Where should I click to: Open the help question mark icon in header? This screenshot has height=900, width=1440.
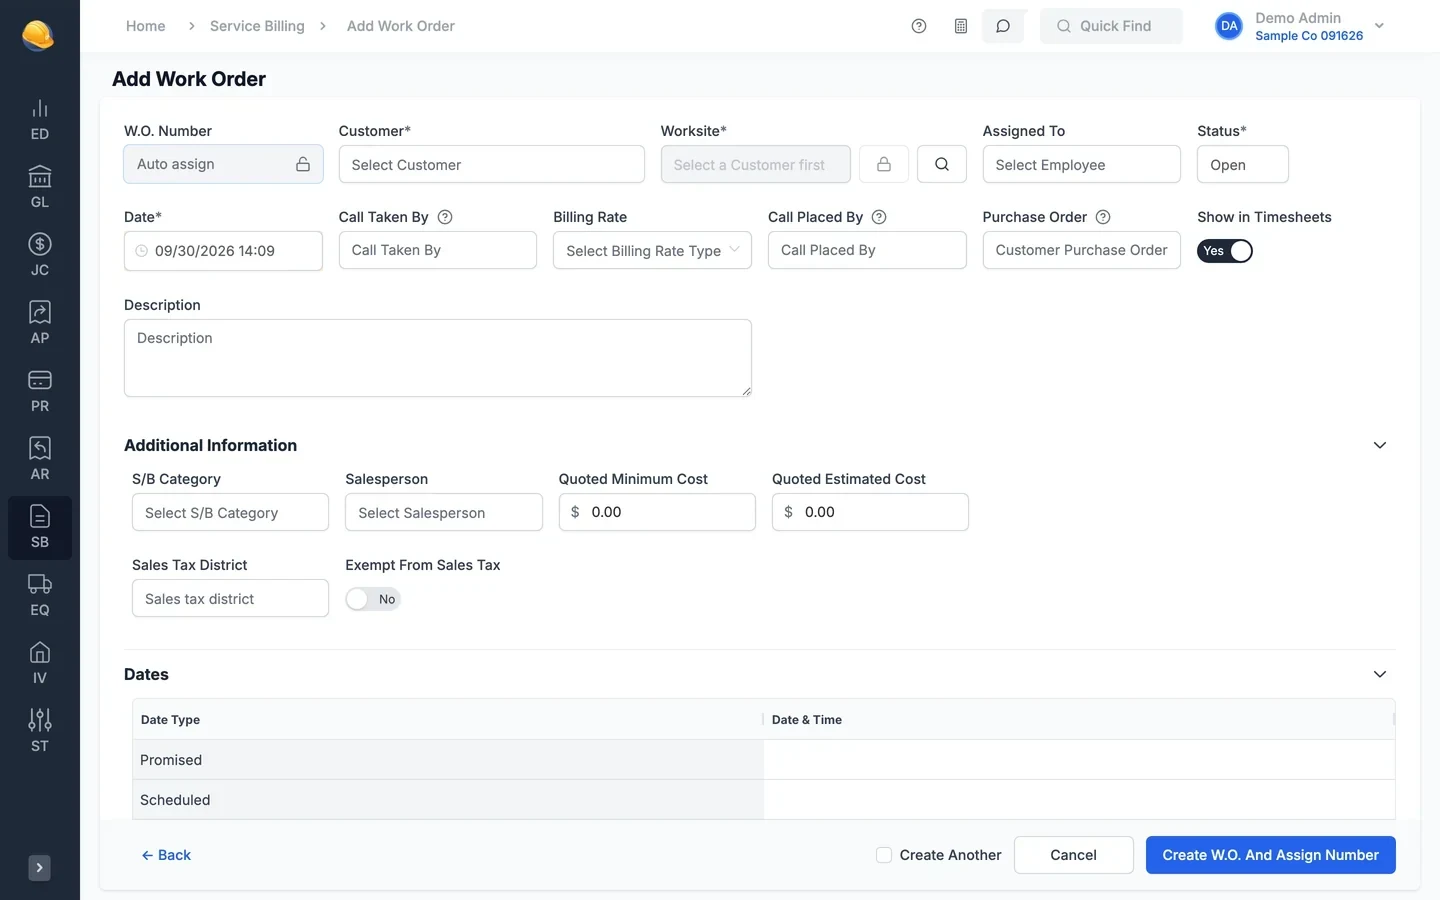pos(919,26)
